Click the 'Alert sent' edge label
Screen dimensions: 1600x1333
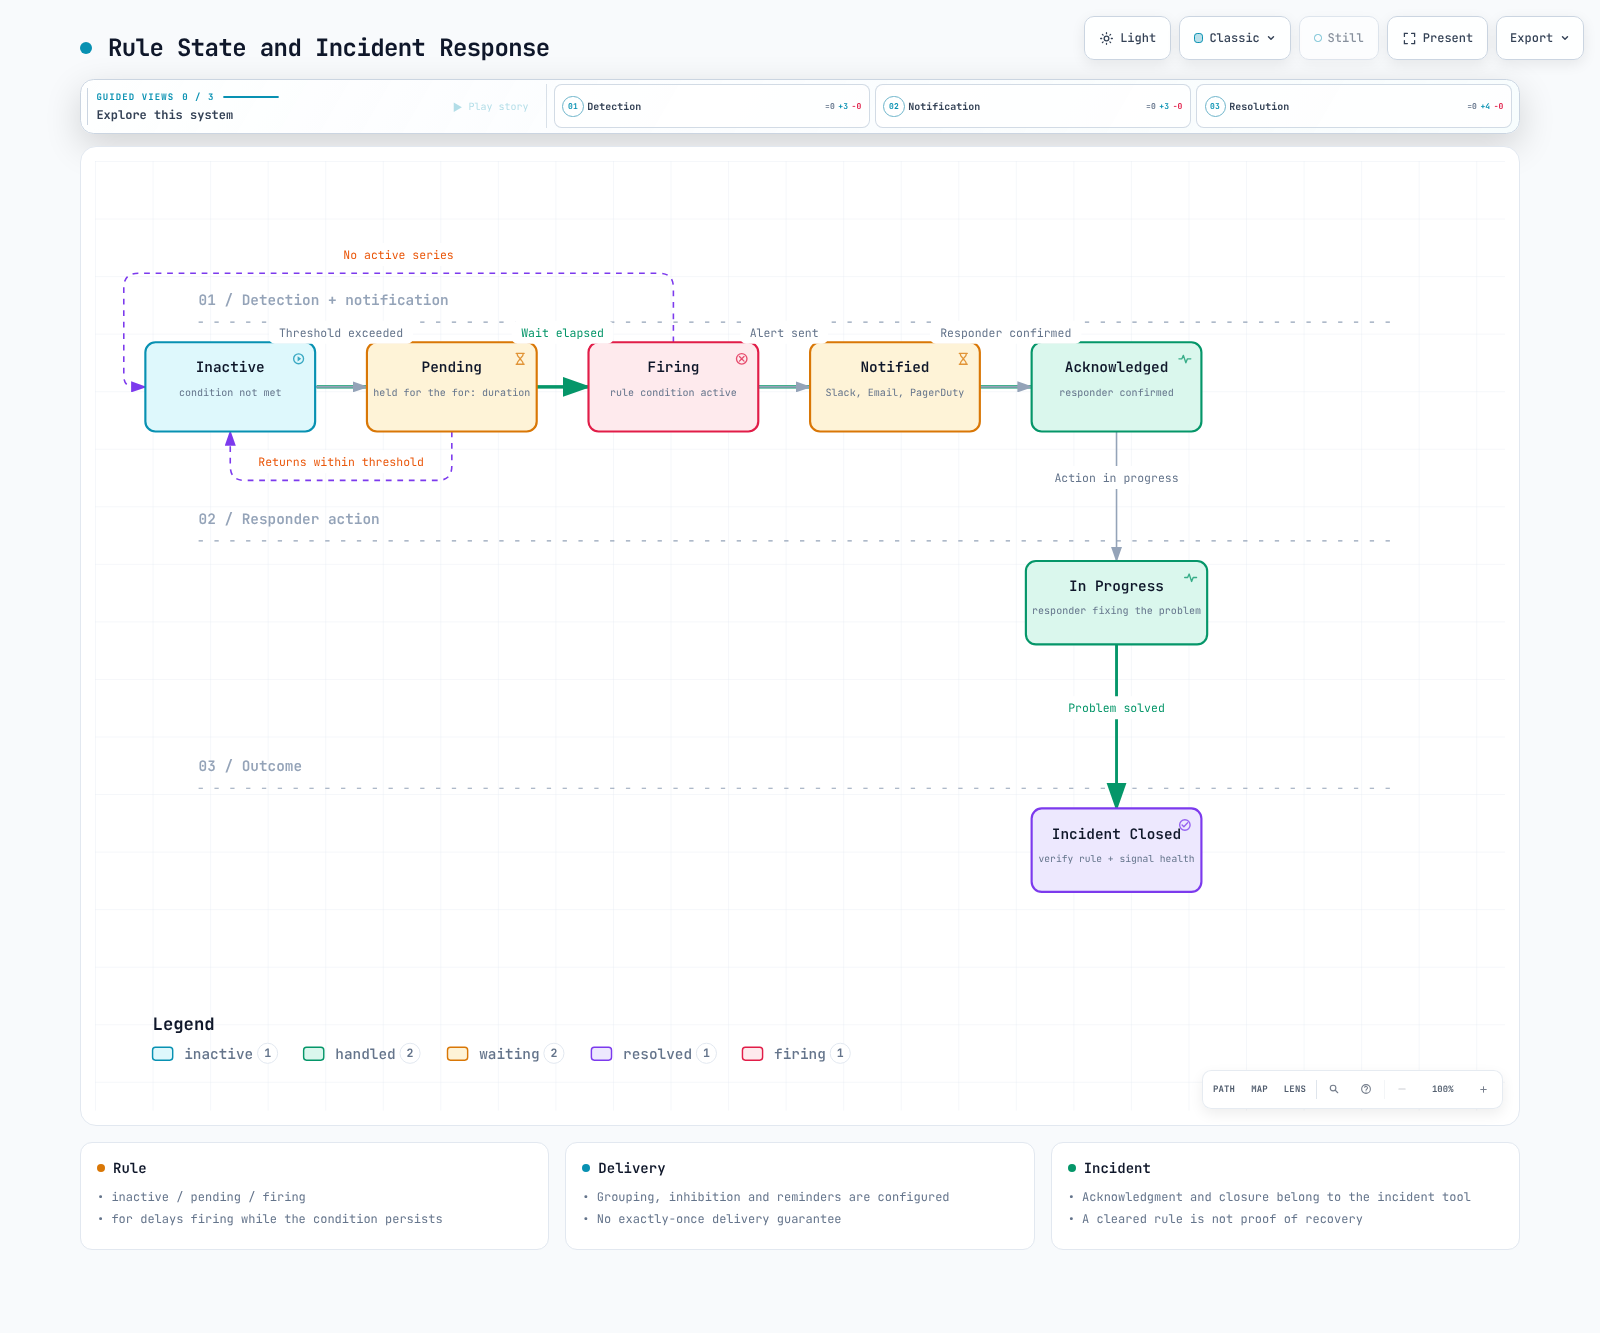(784, 333)
